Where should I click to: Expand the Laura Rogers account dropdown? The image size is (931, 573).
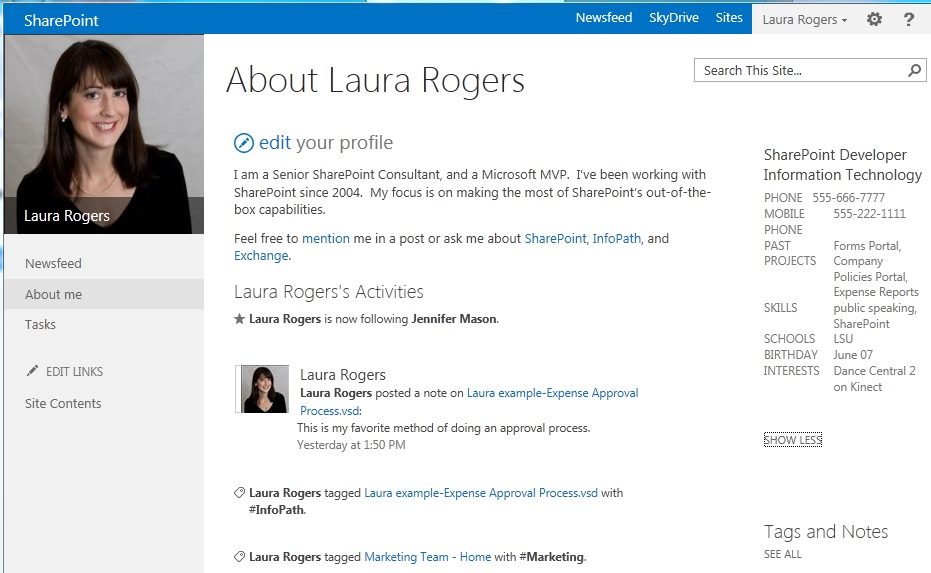click(805, 19)
